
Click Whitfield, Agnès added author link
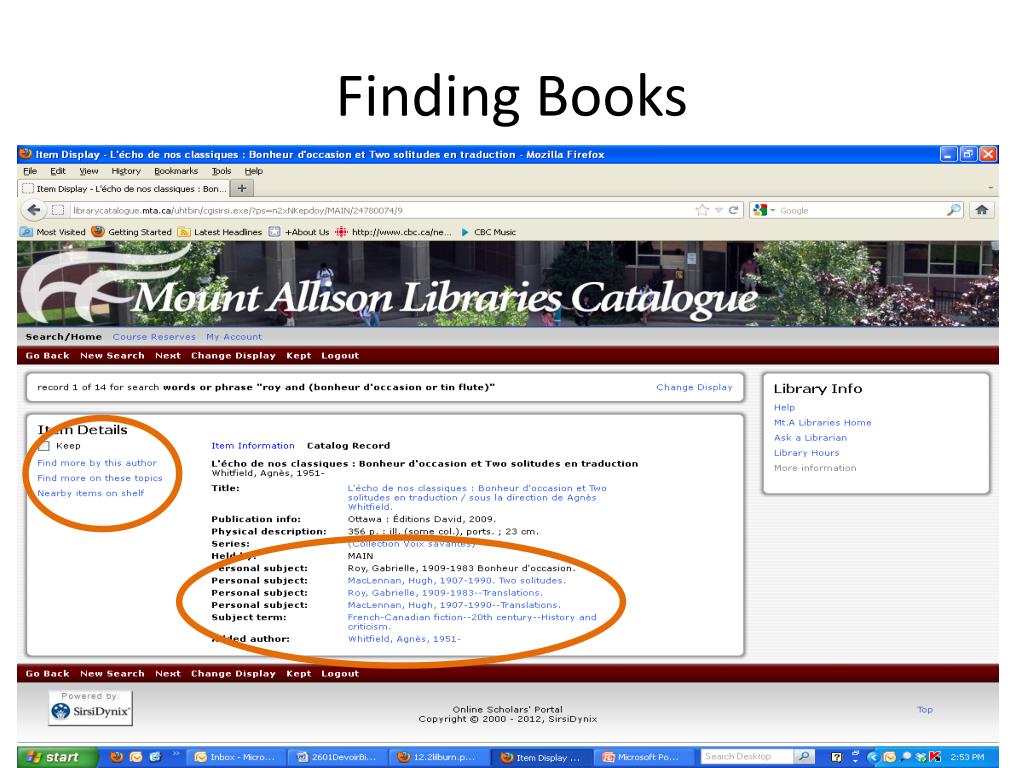[404, 639]
